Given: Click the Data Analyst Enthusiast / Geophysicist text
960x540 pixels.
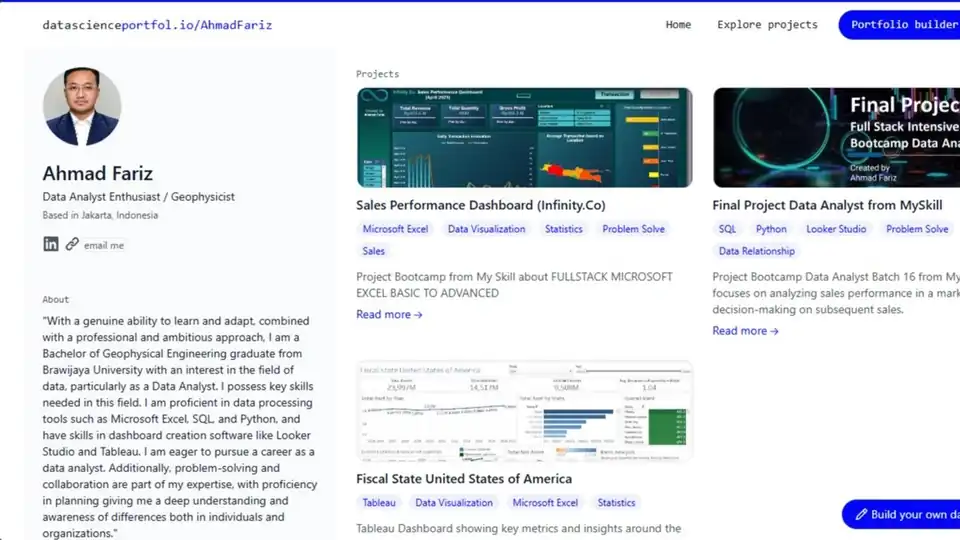Looking at the screenshot, I should pos(138,197).
